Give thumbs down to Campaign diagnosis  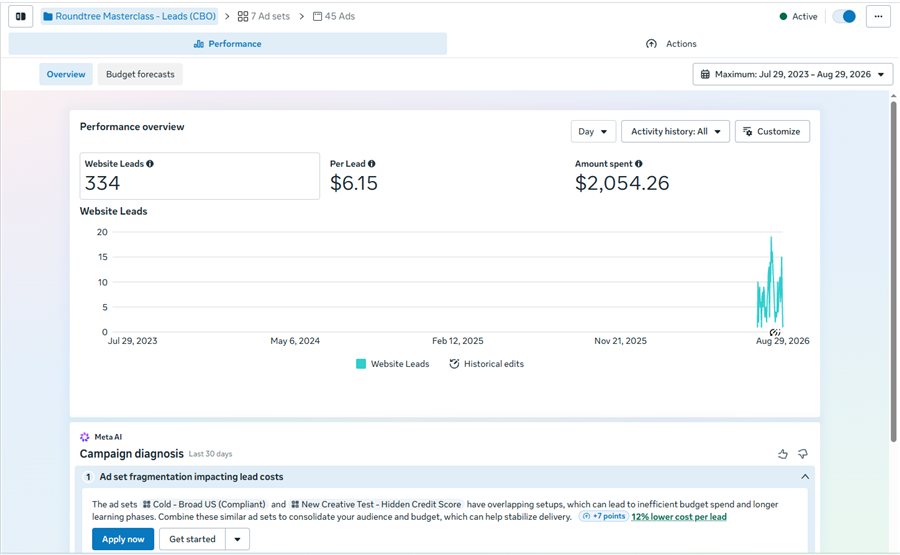tap(802, 454)
